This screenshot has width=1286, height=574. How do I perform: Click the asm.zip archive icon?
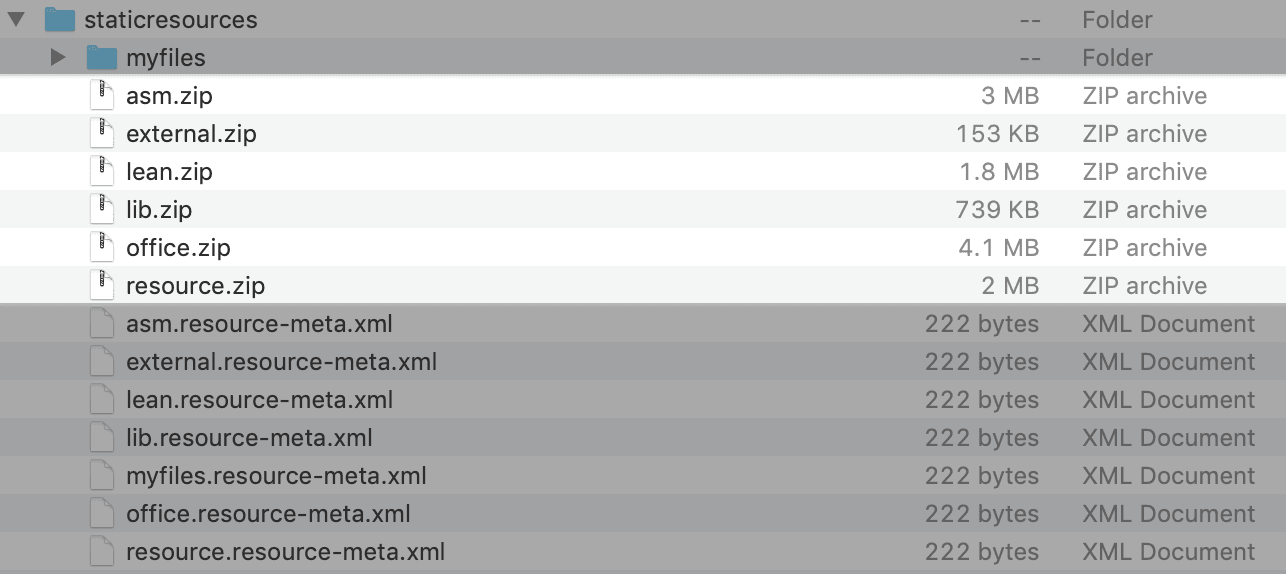pyautogui.click(x=101, y=96)
